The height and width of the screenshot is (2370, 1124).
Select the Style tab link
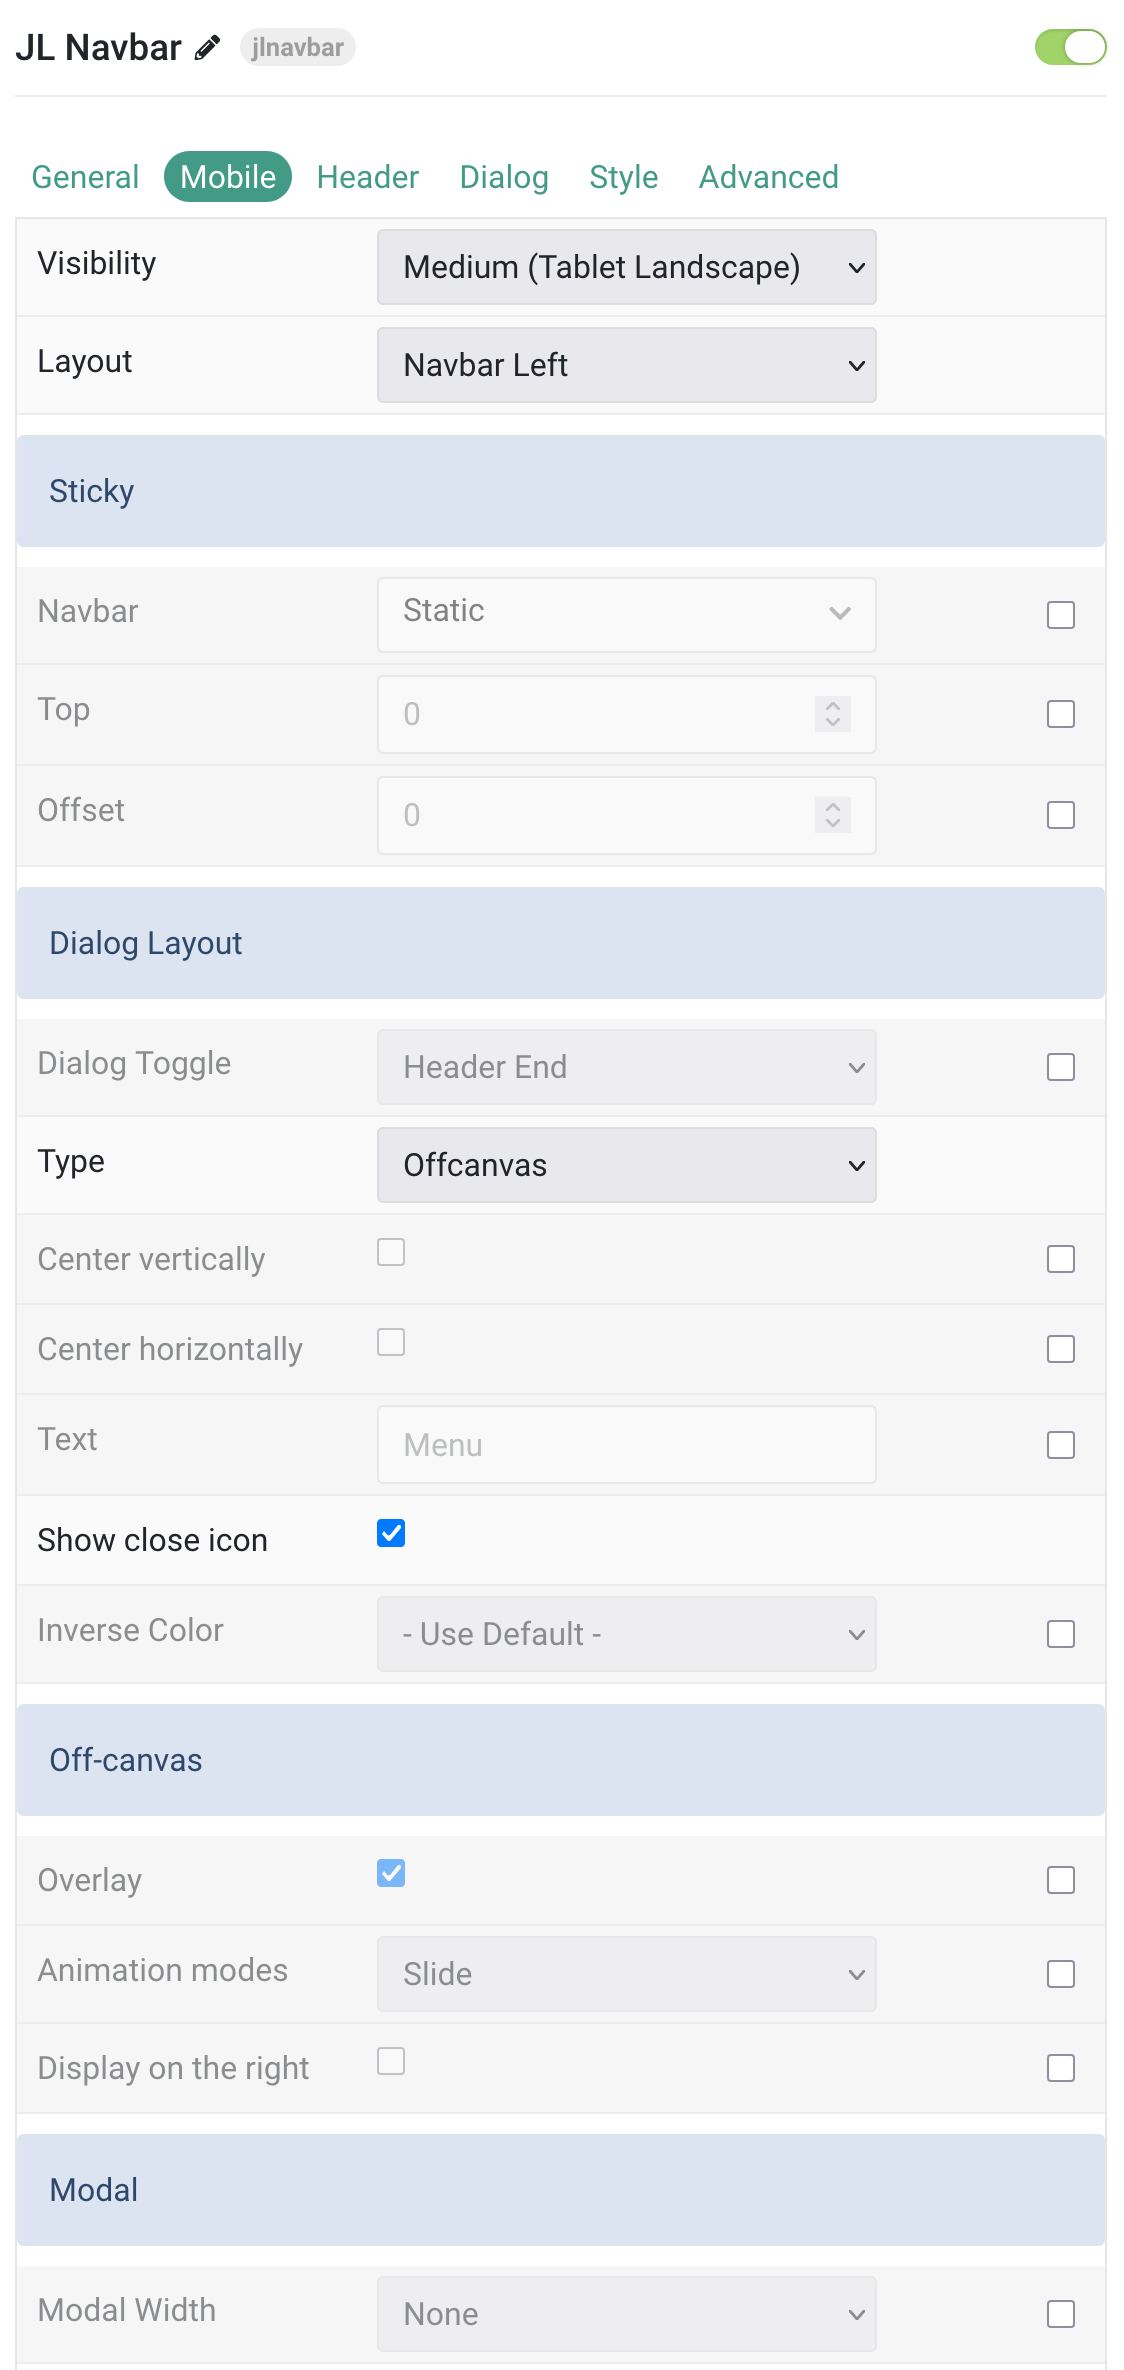624,177
